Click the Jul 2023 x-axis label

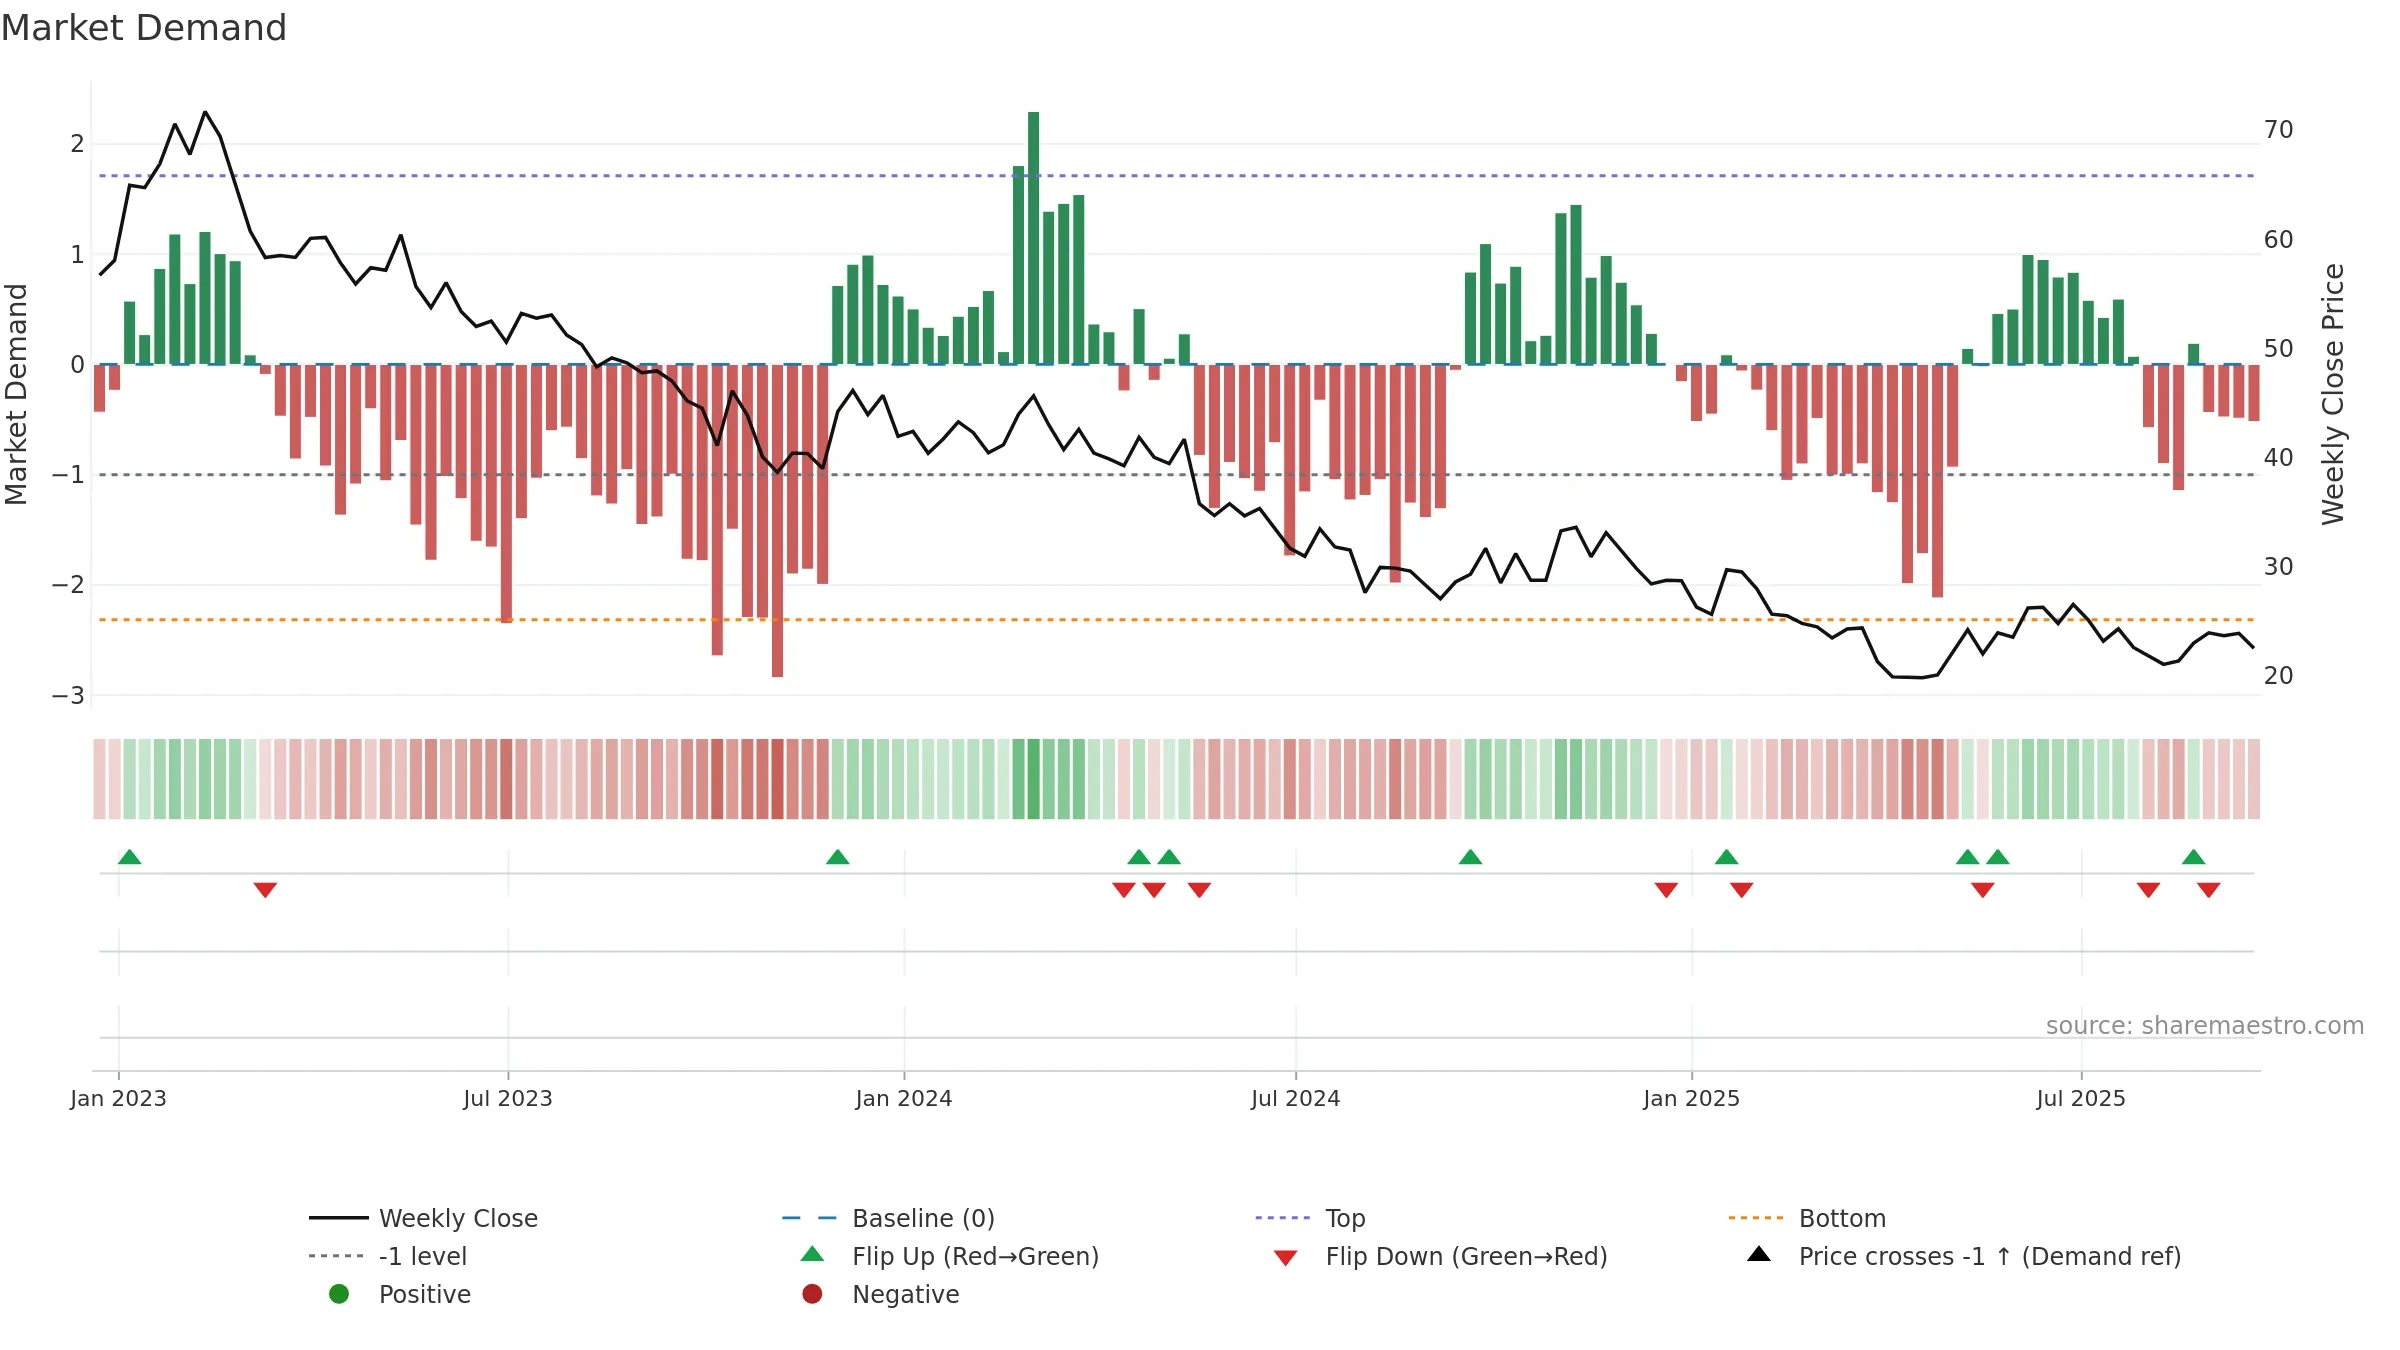pos(508,1098)
